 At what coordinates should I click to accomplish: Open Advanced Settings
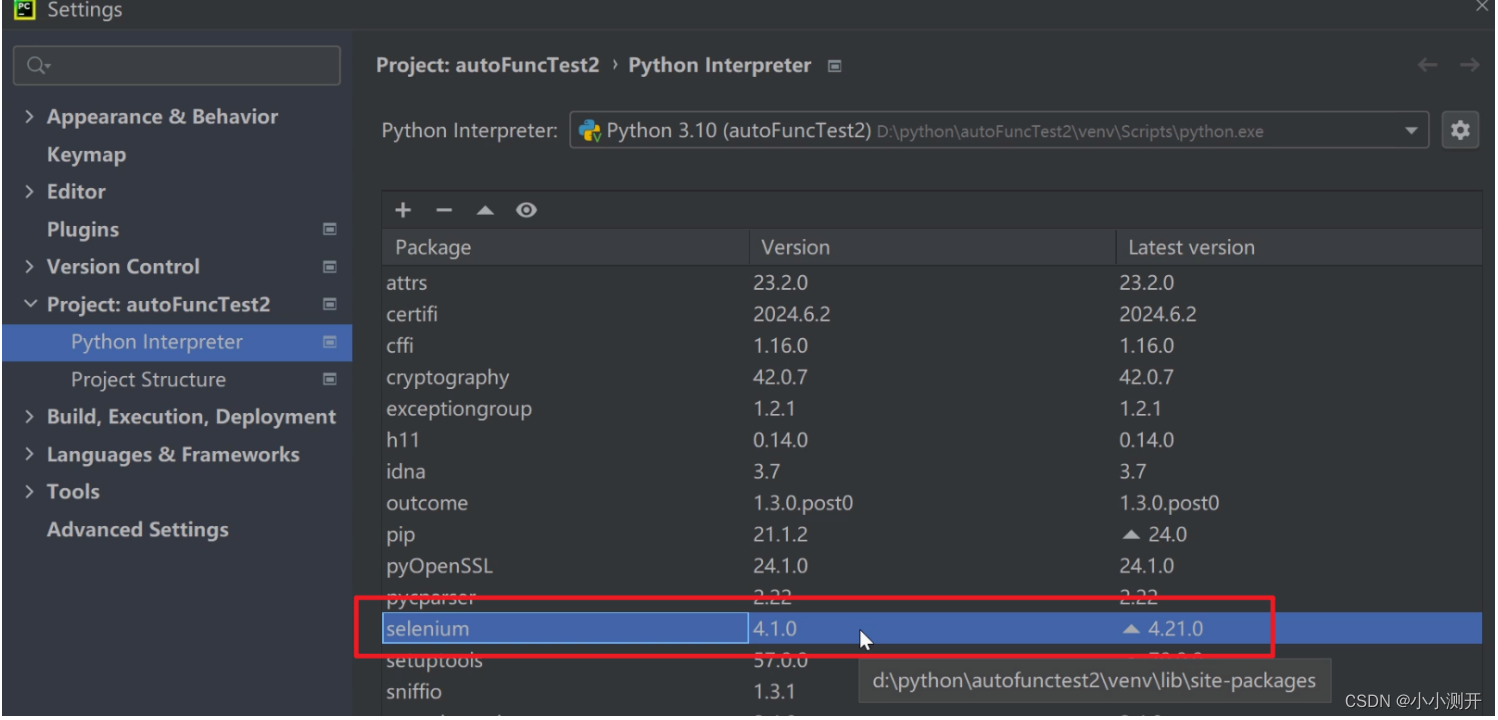[x=138, y=530]
